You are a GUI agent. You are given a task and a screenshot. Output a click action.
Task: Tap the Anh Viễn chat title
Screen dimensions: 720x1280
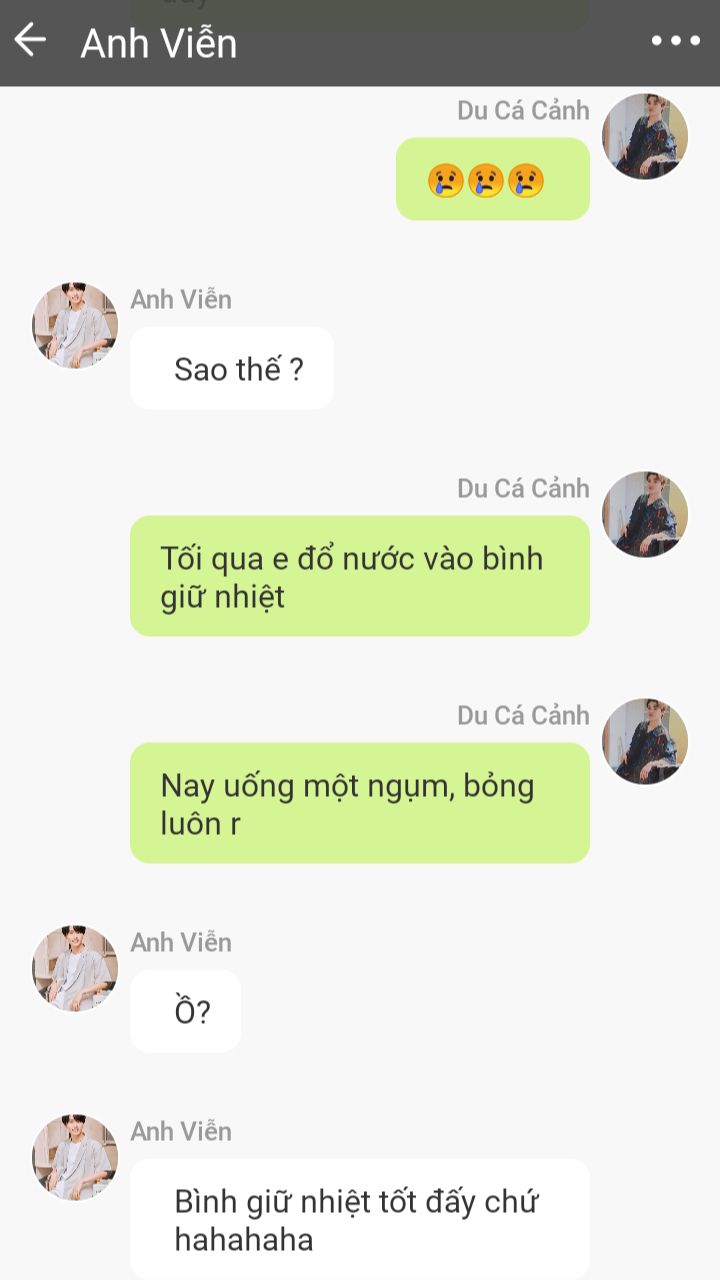point(159,43)
